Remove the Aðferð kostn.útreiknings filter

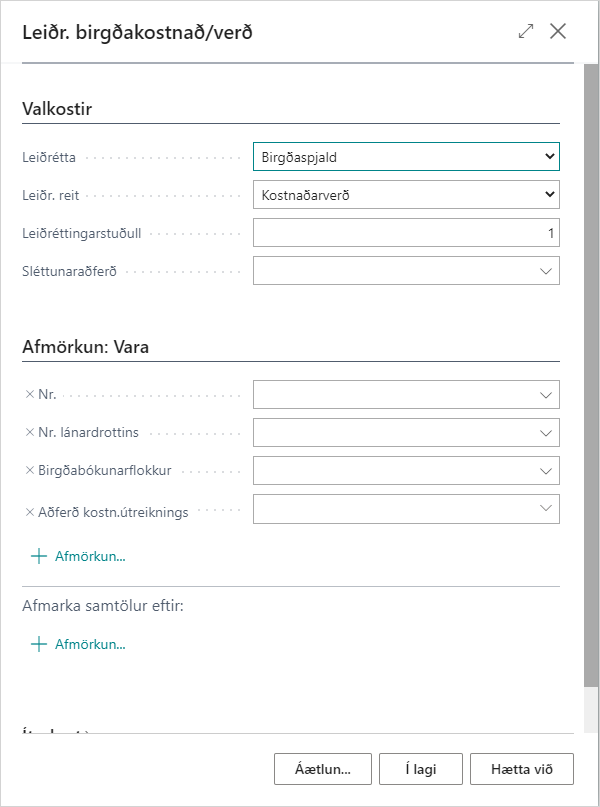pos(30,509)
